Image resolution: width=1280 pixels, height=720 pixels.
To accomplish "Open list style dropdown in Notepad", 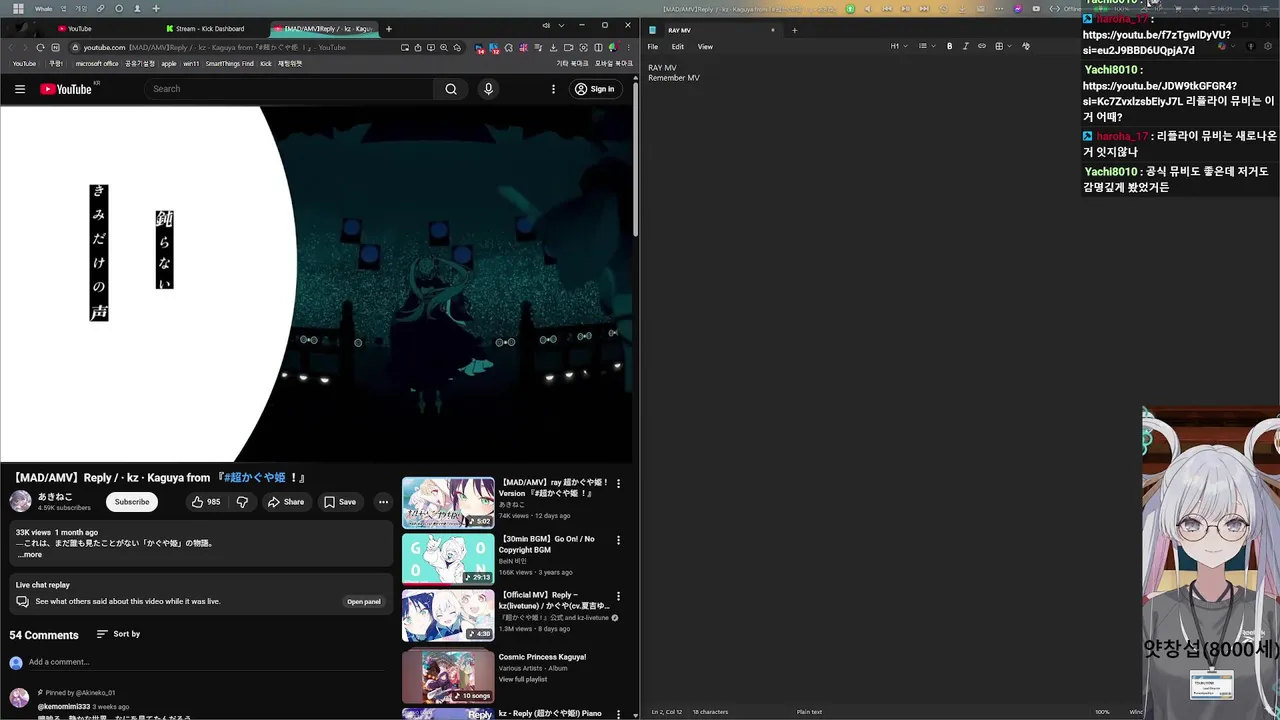I will 925,46.
